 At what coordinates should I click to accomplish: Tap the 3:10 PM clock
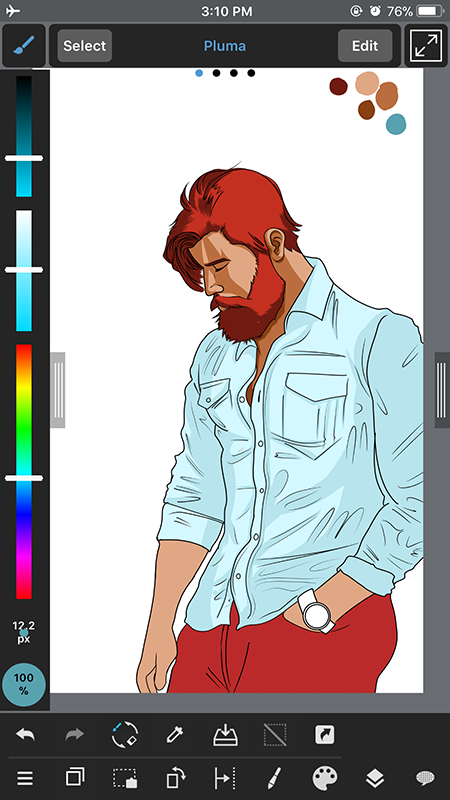pyautogui.click(x=227, y=11)
